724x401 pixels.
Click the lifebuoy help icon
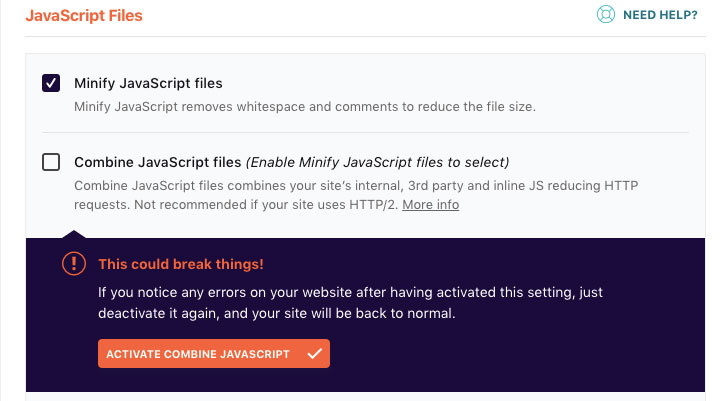605,14
